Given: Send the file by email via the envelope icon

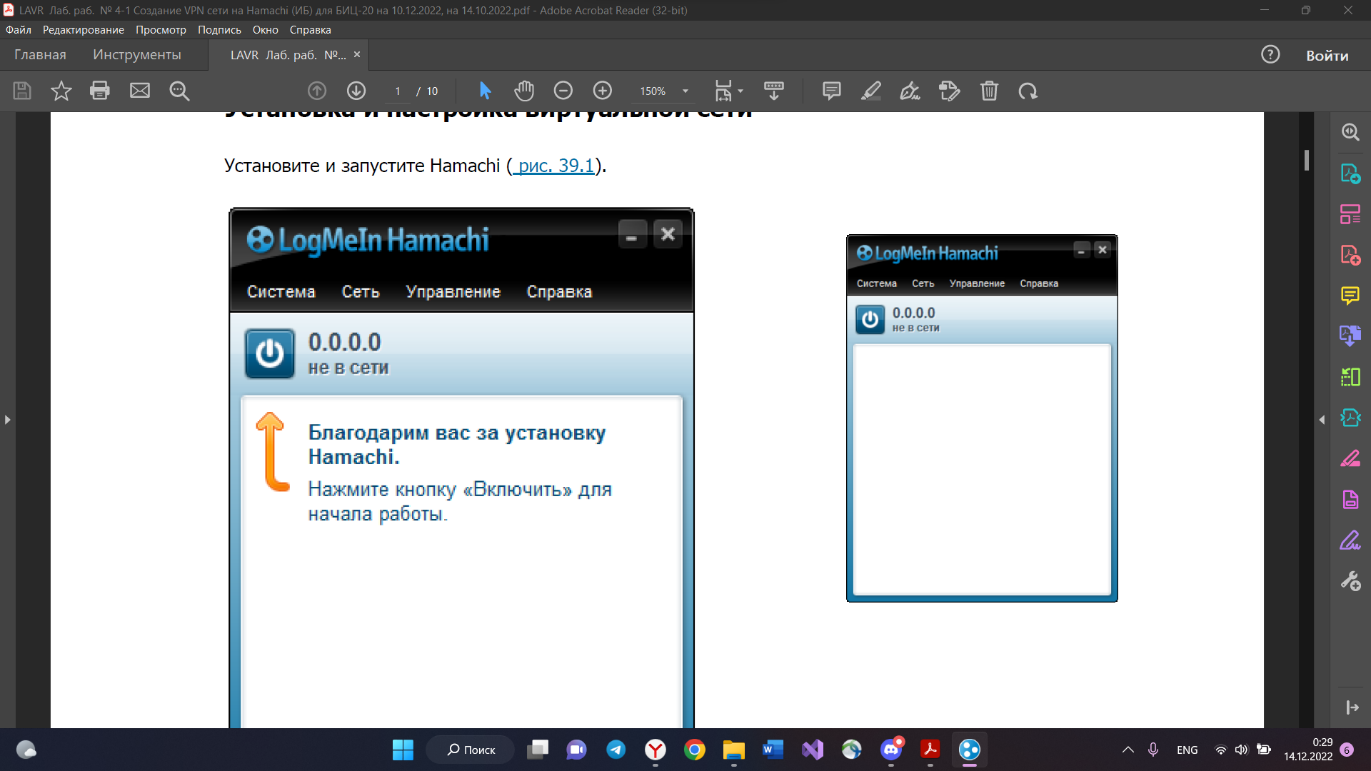Looking at the screenshot, I should pos(140,91).
